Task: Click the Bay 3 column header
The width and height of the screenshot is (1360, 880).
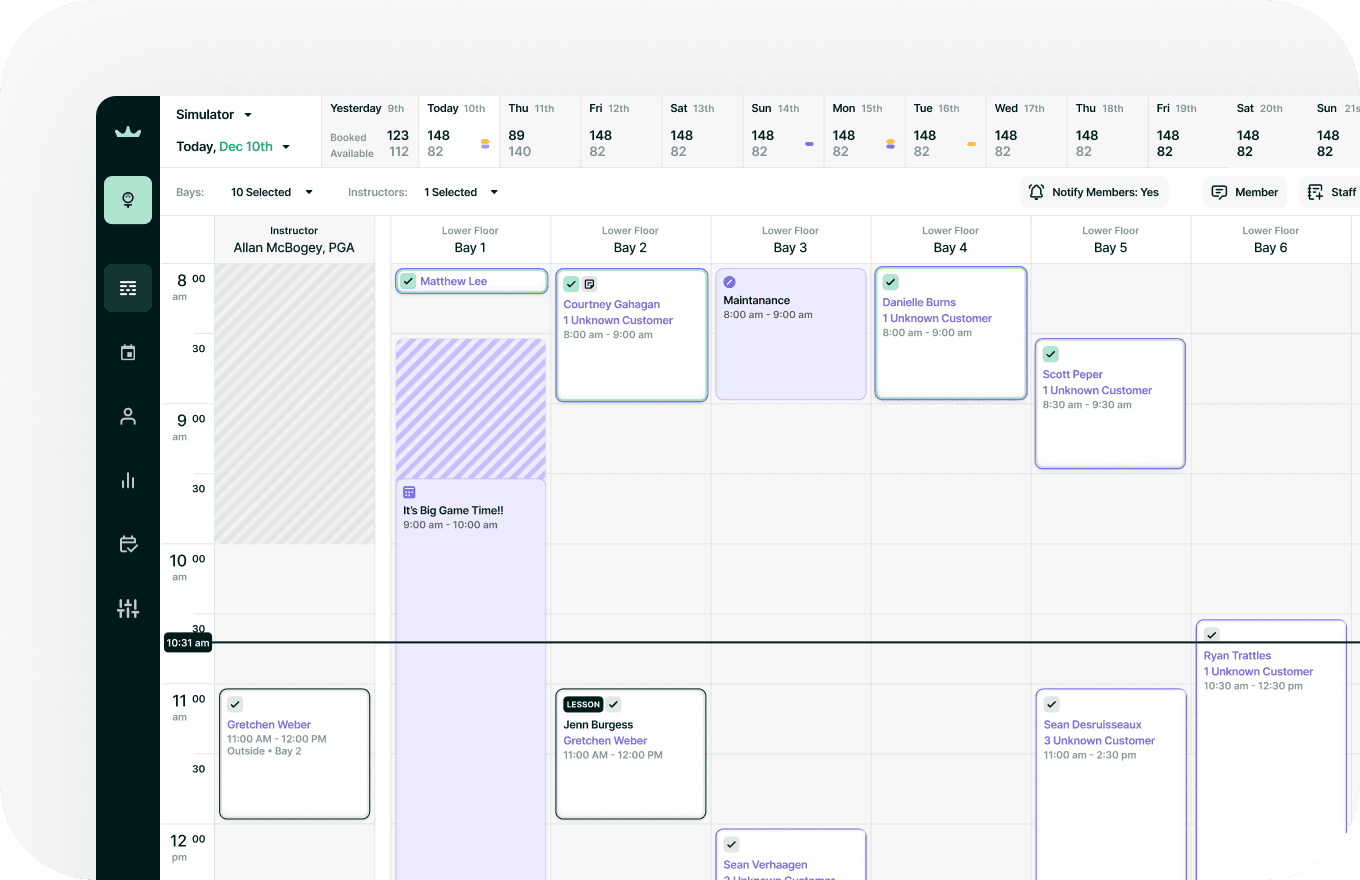Action: pyautogui.click(x=791, y=240)
